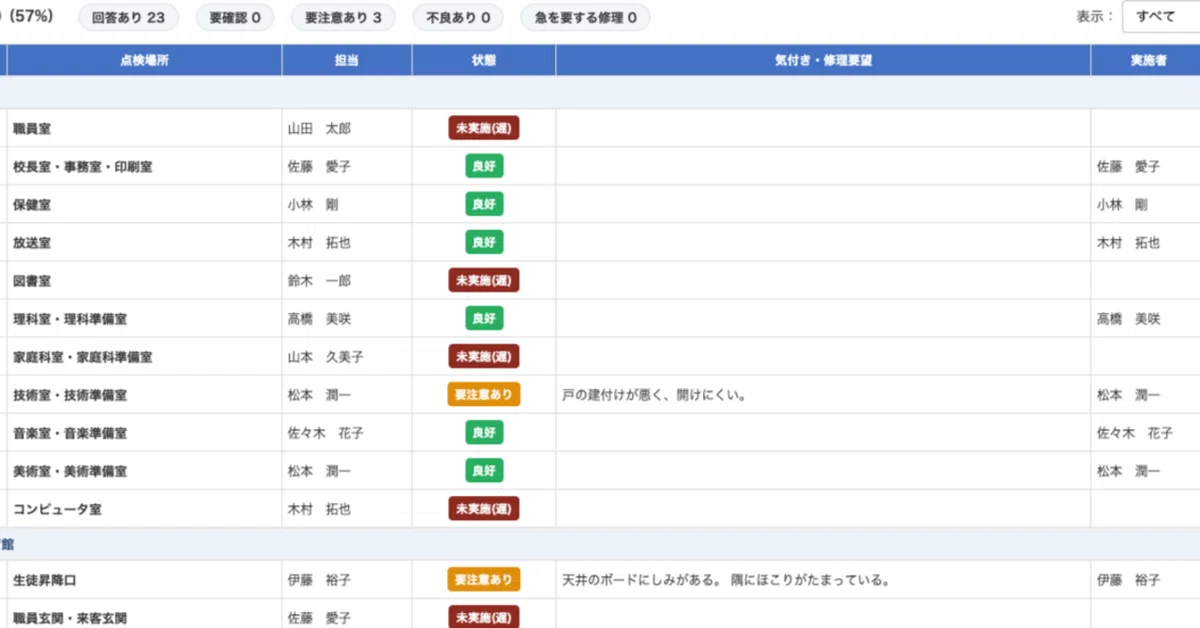This screenshot has height=628, width=1200.
Task: Click 良好 badge in 校長室 row
Action: pyautogui.click(x=484, y=166)
